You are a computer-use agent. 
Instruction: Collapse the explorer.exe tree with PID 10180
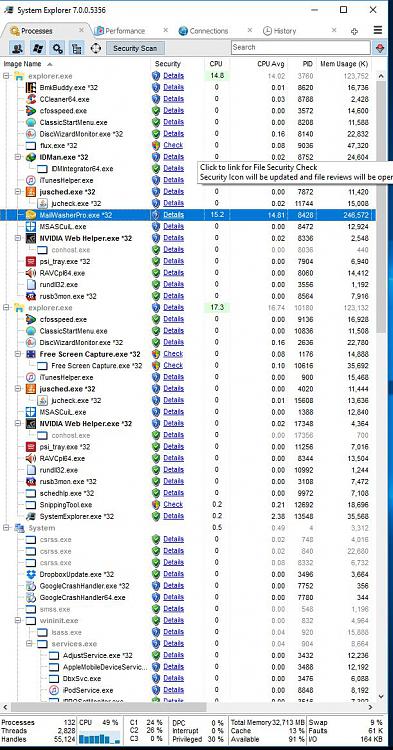point(7,307)
